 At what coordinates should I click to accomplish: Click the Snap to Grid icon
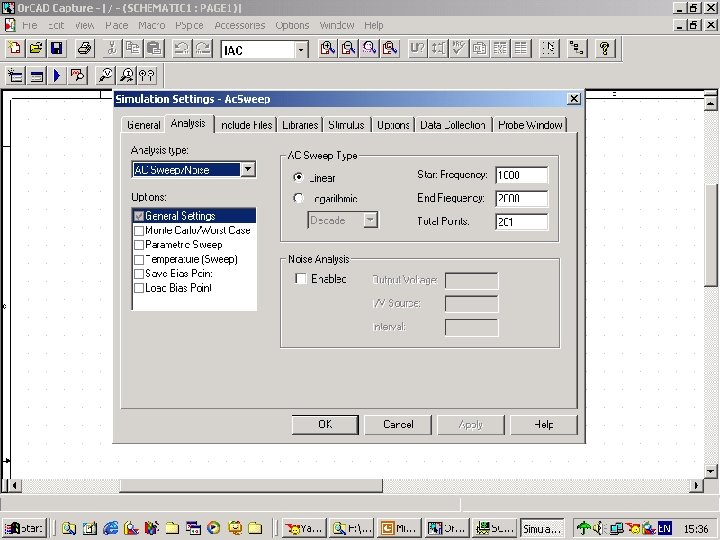point(549,48)
